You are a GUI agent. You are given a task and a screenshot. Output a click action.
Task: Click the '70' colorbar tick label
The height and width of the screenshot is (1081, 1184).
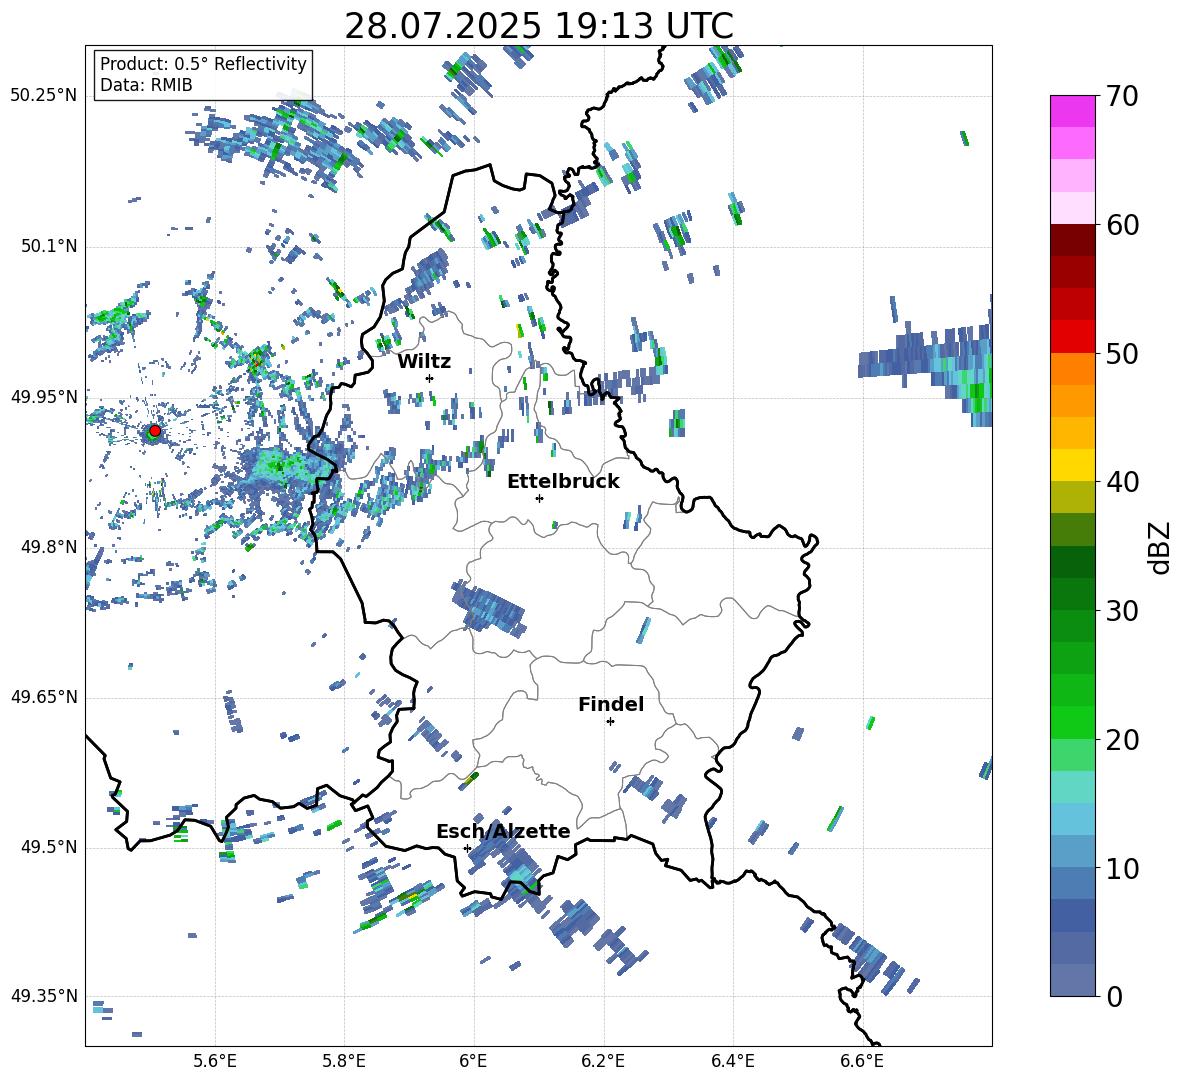[x=1121, y=96]
